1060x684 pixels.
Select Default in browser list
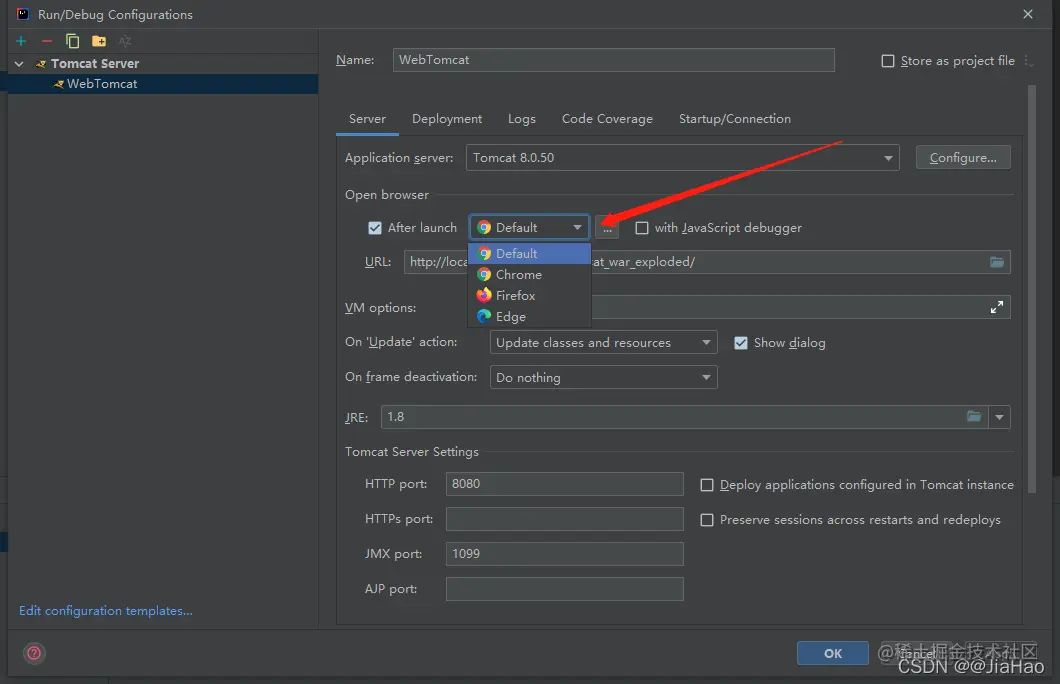click(x=529, y=253)
